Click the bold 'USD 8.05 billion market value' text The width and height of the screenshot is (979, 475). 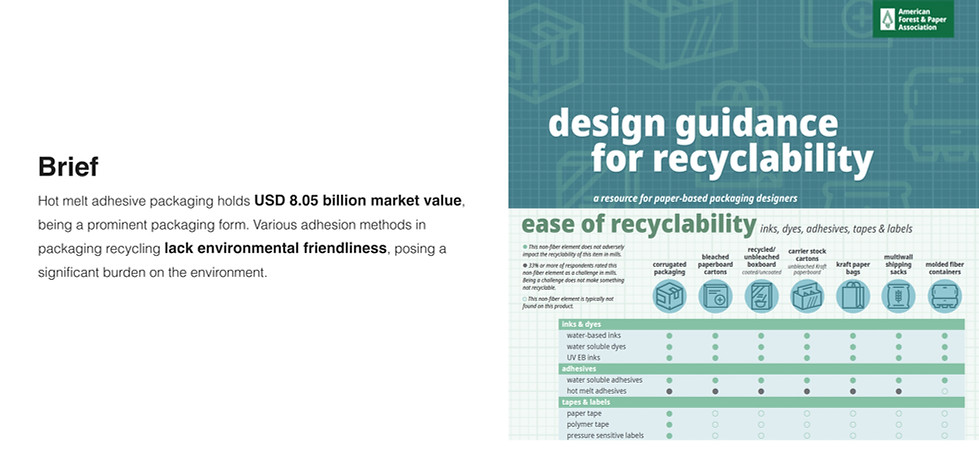pyautogui.click(x=358, y=201)
